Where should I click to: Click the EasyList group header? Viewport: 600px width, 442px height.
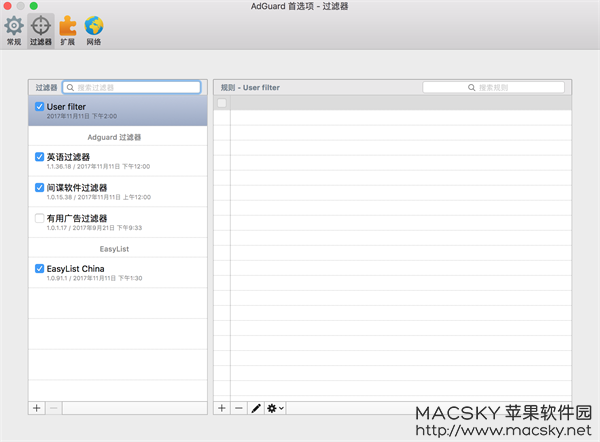(x=114, y=249)
